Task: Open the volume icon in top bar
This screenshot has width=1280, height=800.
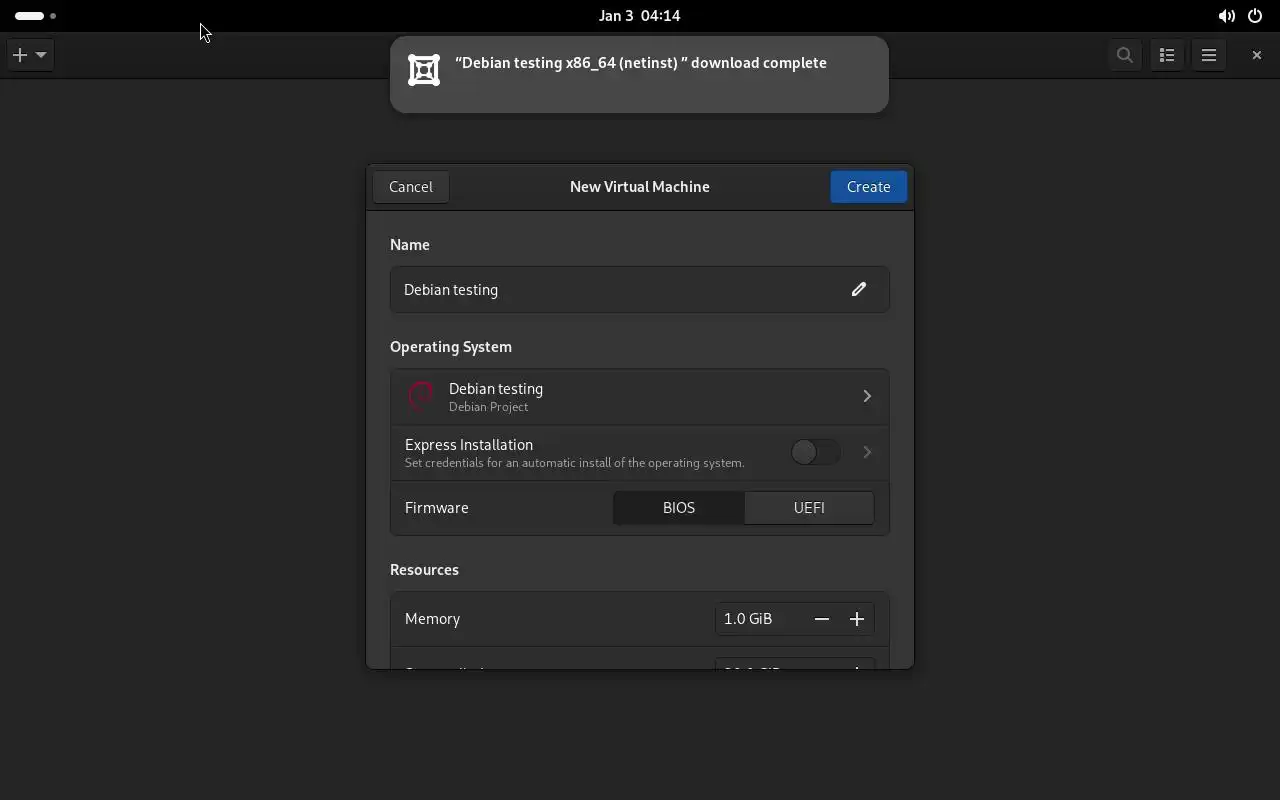Action: [1226, 16]
